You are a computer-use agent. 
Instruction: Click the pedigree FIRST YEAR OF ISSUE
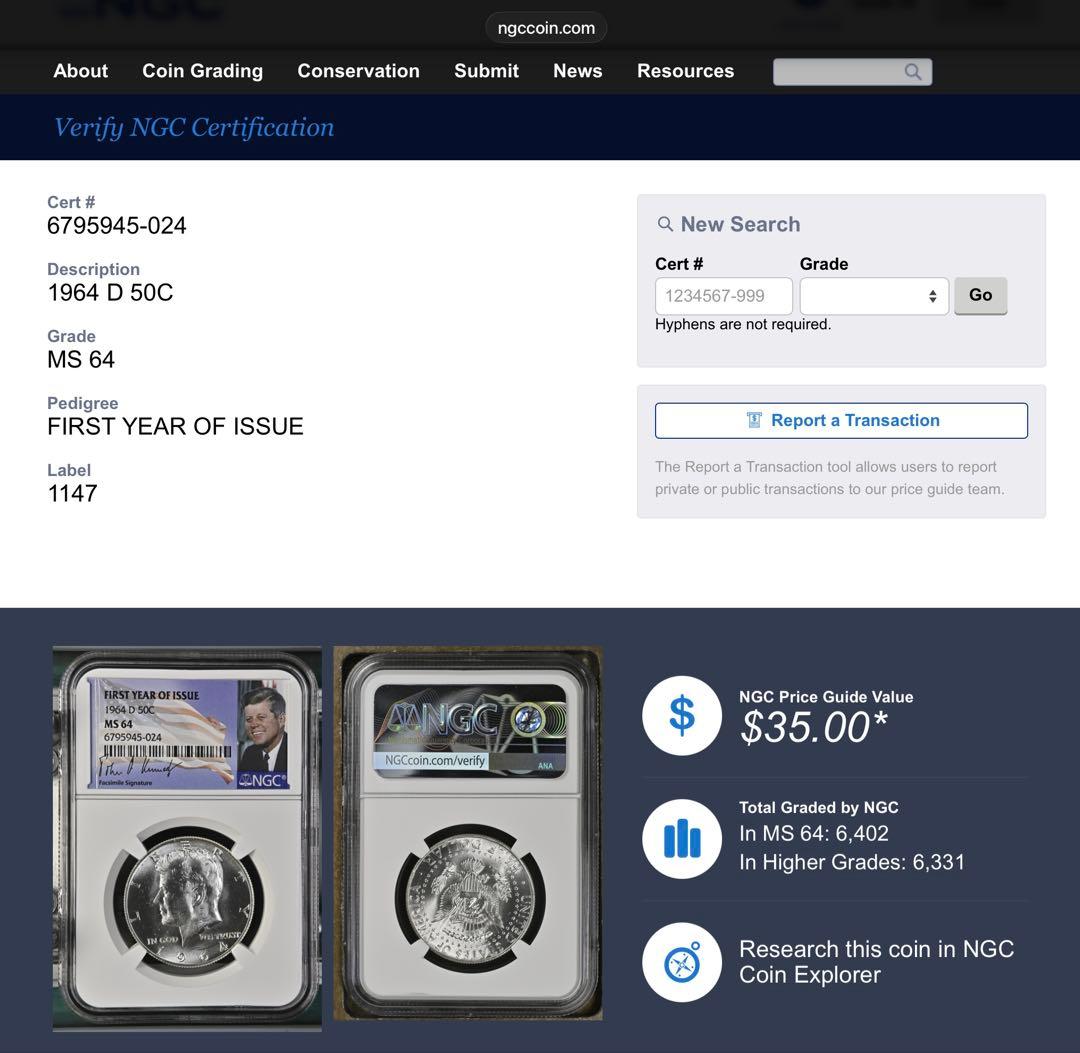pyautogui.click(x=175, y=426)
